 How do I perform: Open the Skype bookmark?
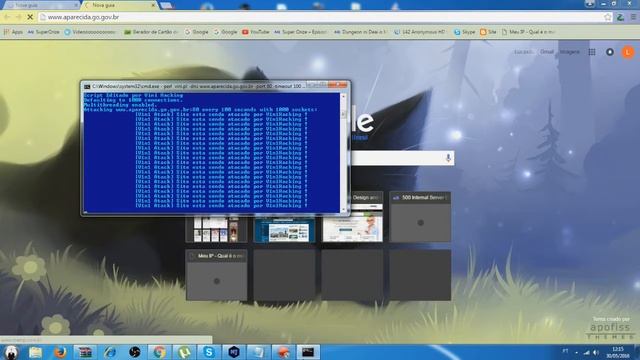(x=464, y=32)
